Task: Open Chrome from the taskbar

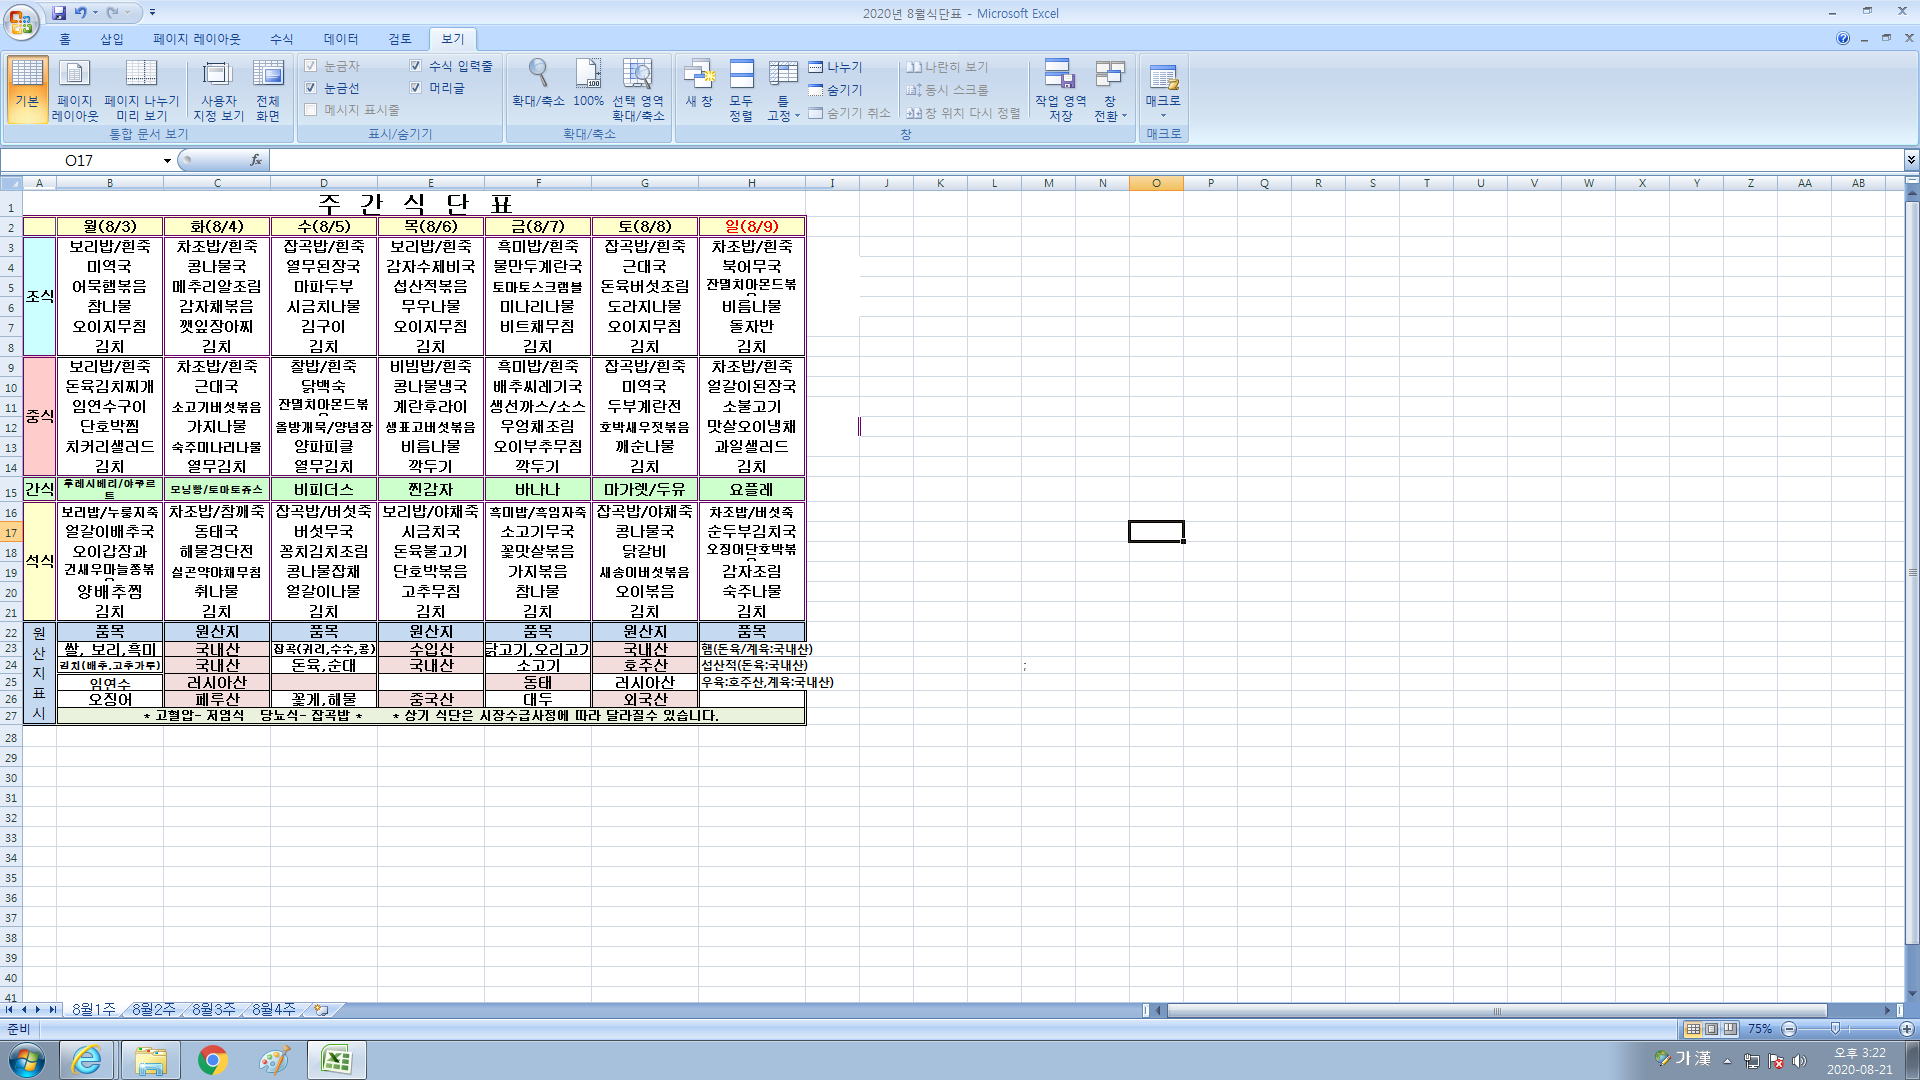Action: coord(212,1060)
